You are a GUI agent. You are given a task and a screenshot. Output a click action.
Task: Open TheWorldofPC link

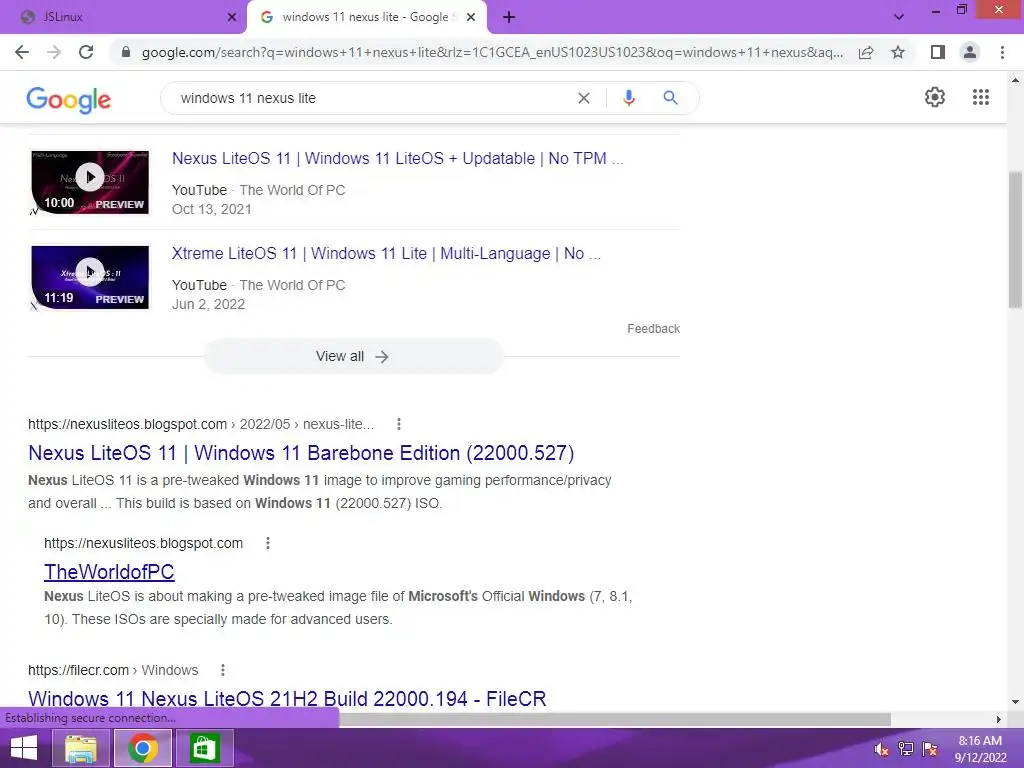point(109,572)
